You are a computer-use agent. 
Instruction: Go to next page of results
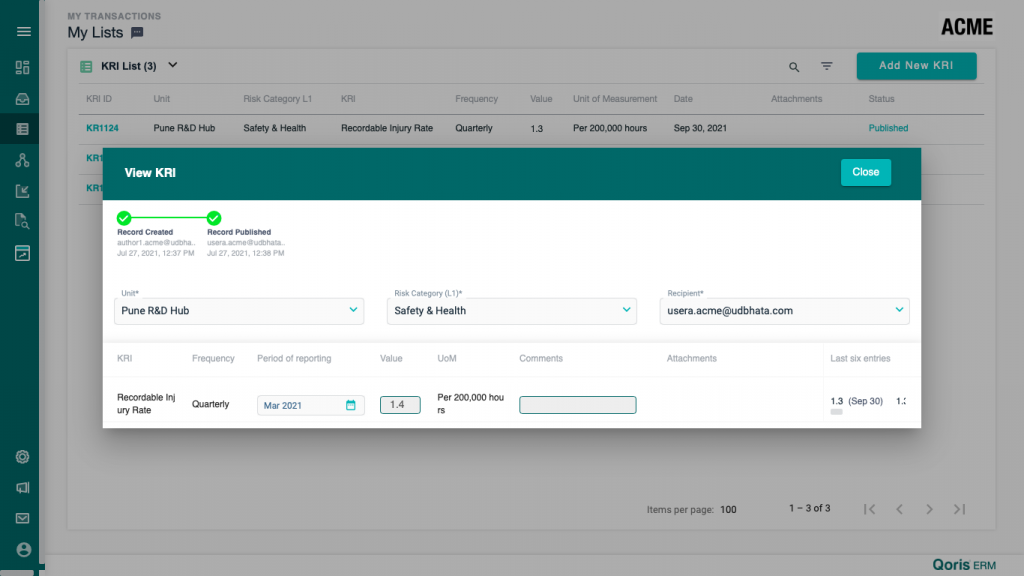point(929,509)
